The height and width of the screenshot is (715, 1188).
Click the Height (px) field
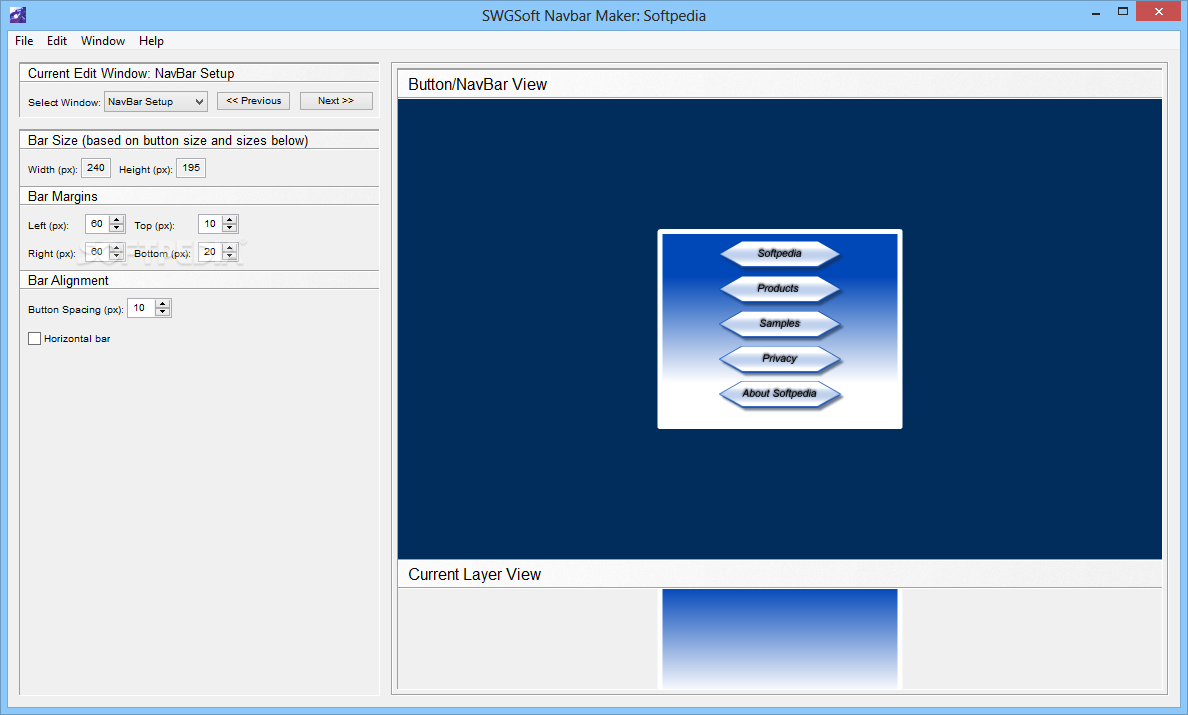tap(191, 168)
